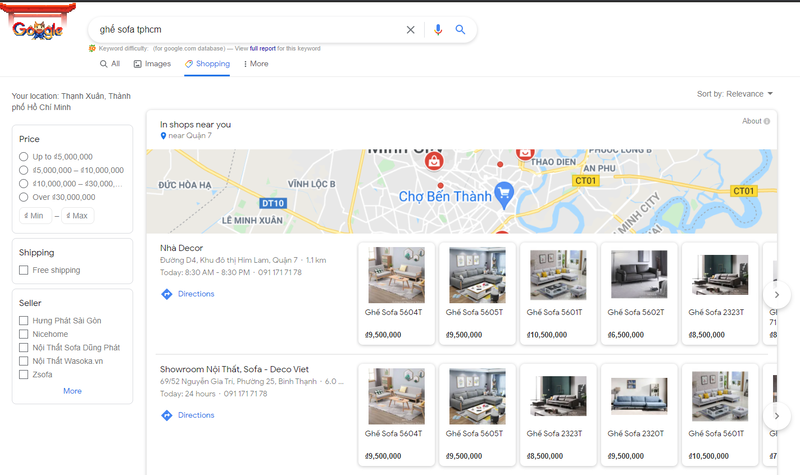The width and height of the screenshot is (800, 475).
Task: Open Deco Viet Ghế Sofa 2323T thumbnail
Action: pos(558,396)
